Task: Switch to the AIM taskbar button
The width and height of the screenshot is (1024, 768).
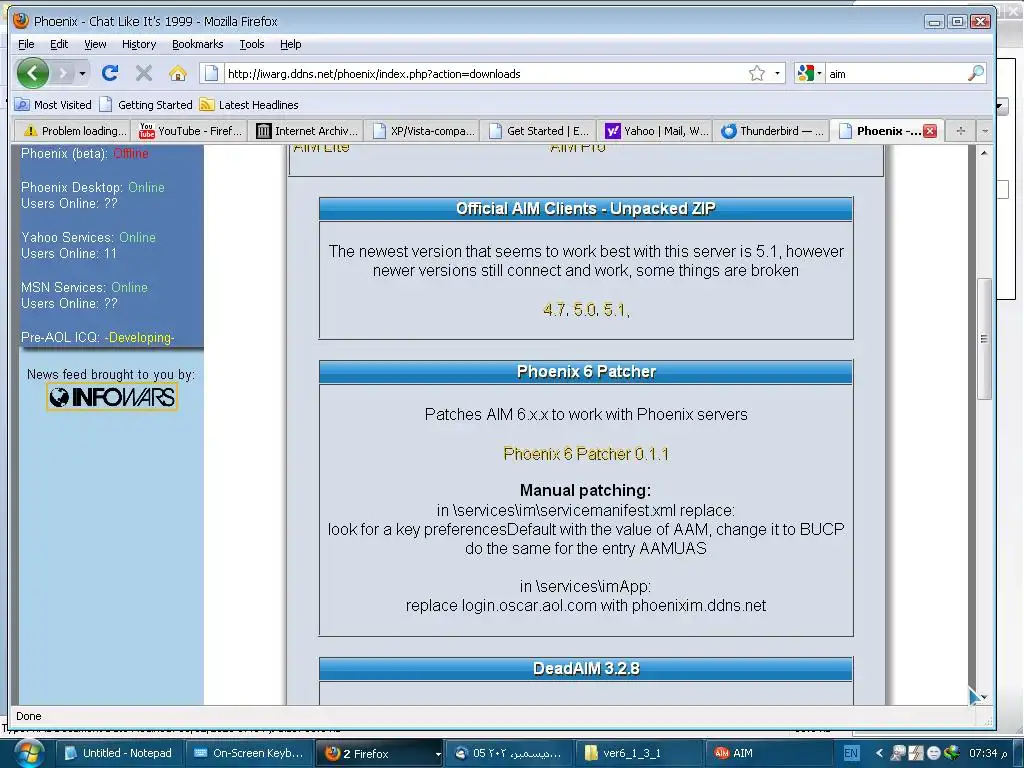Action: [768, 753]
